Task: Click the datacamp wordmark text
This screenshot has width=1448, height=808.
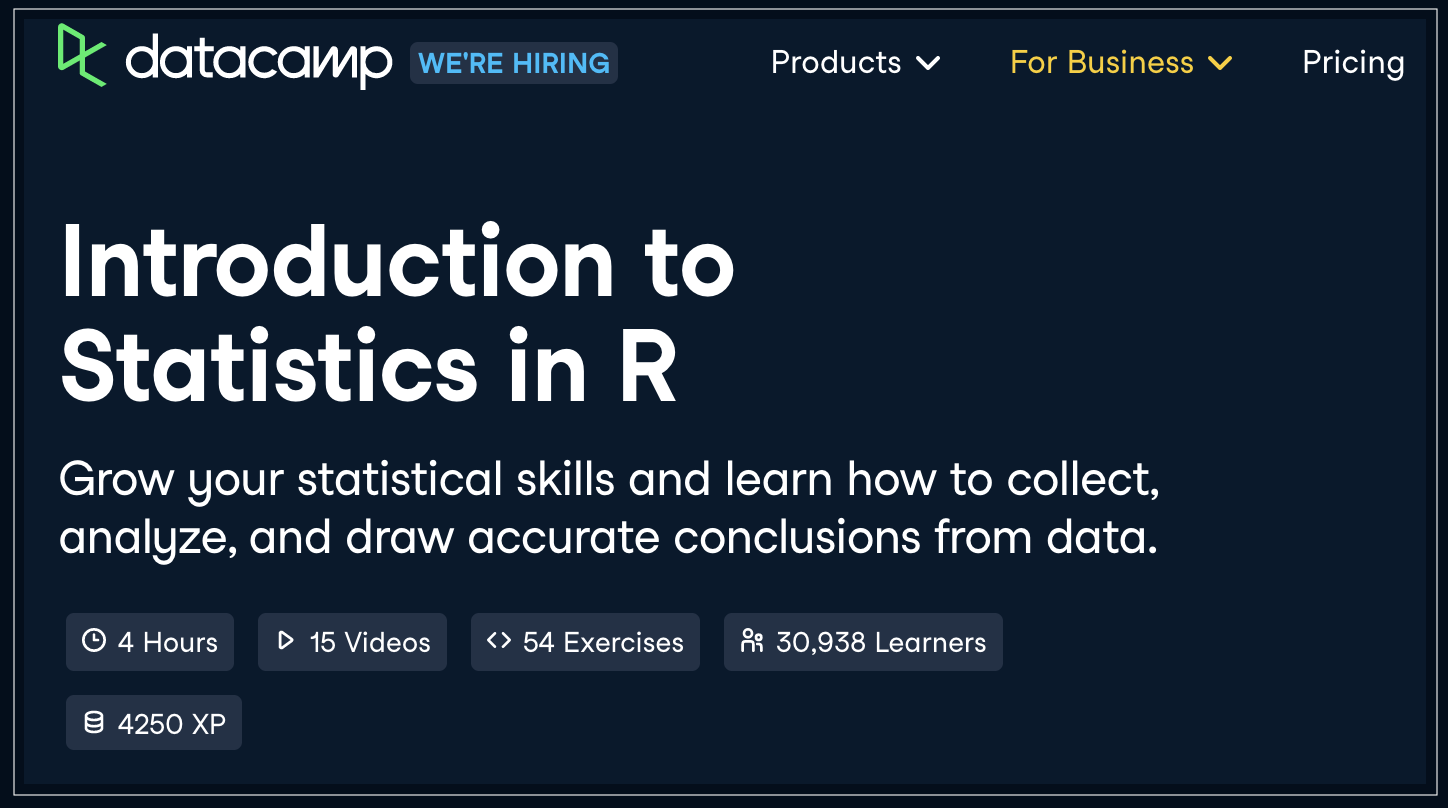Action: tap(259, 62)
